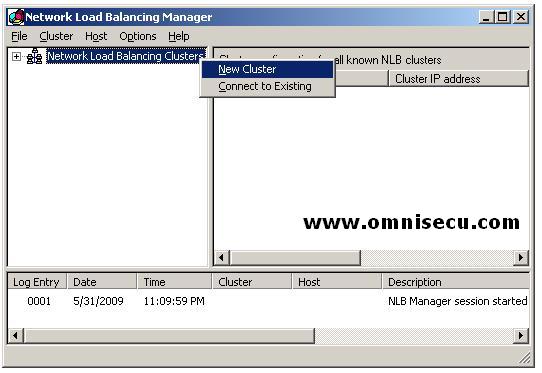This screenshot has height=373, width=542.
Task: Open the File menu
Action: point(19,36)
